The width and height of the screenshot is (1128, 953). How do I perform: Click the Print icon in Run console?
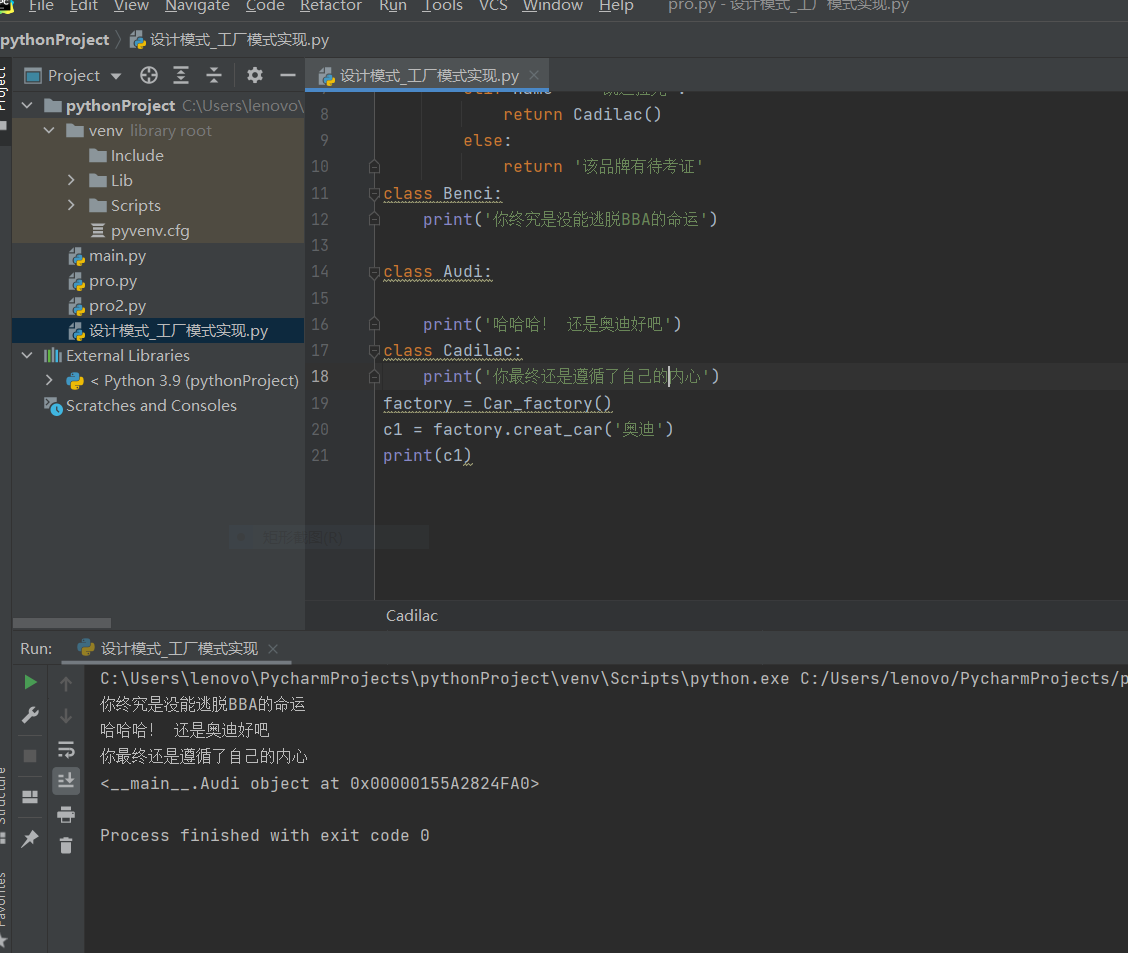[x=65, y=814]
